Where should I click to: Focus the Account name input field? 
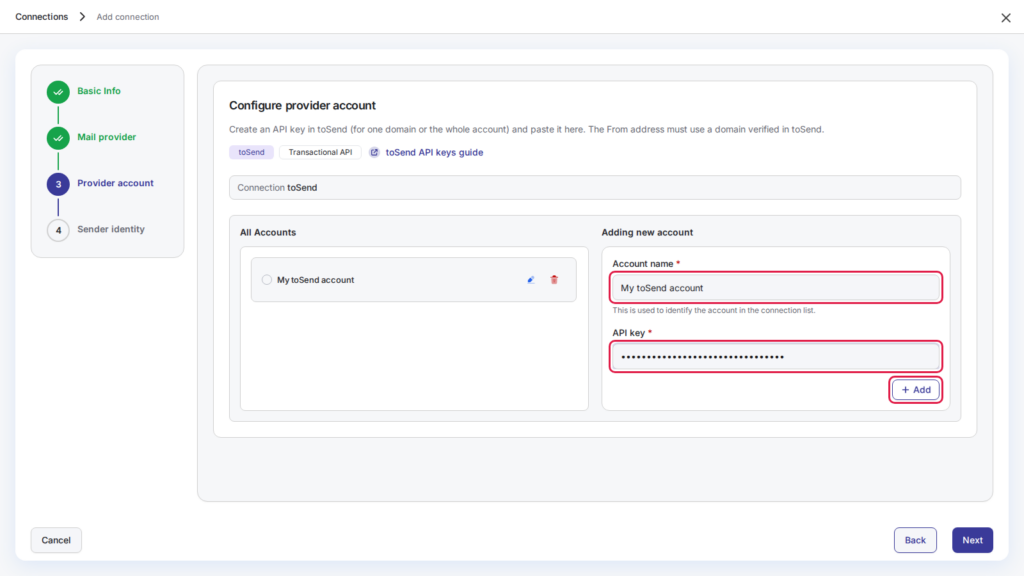click(776, 288)
